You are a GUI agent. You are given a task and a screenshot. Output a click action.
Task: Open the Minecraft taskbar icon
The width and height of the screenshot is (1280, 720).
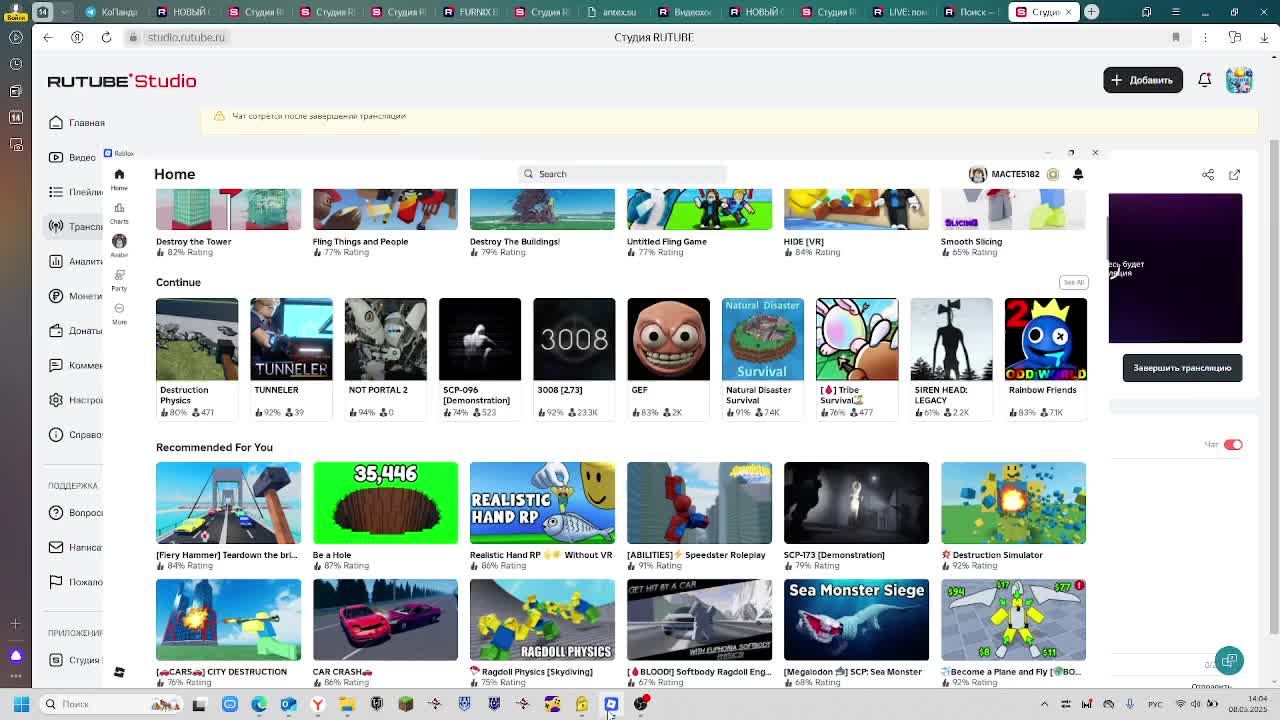(x=406, y=704)
